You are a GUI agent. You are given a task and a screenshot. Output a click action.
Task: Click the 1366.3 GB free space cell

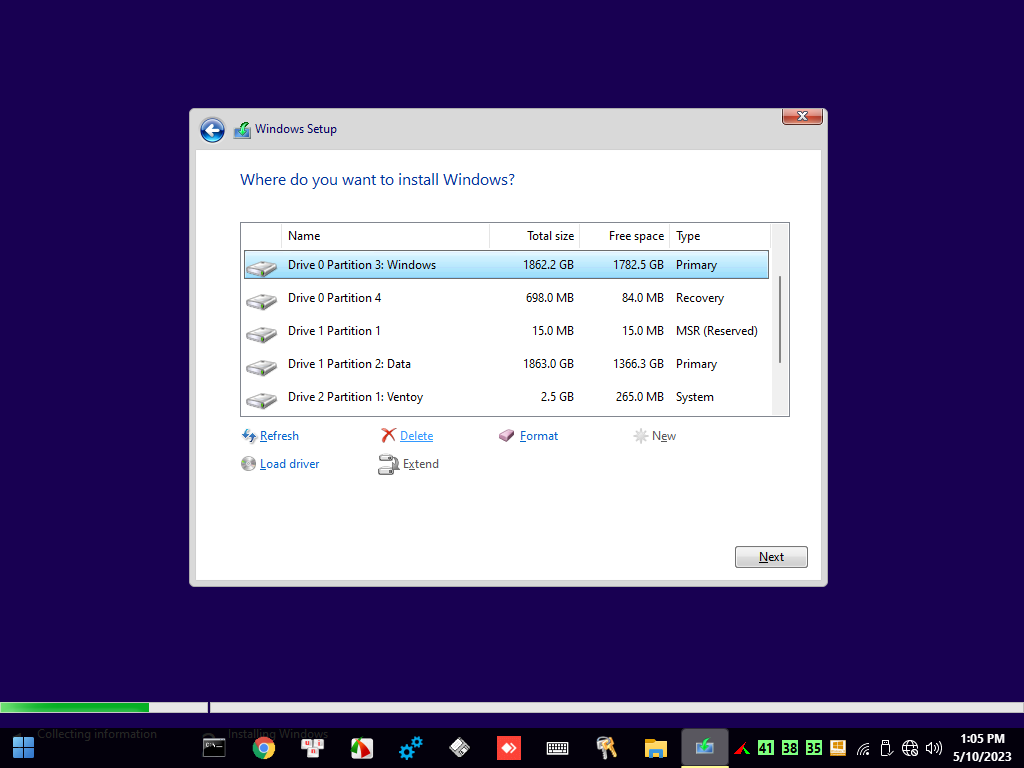click(x=638, y=364)
